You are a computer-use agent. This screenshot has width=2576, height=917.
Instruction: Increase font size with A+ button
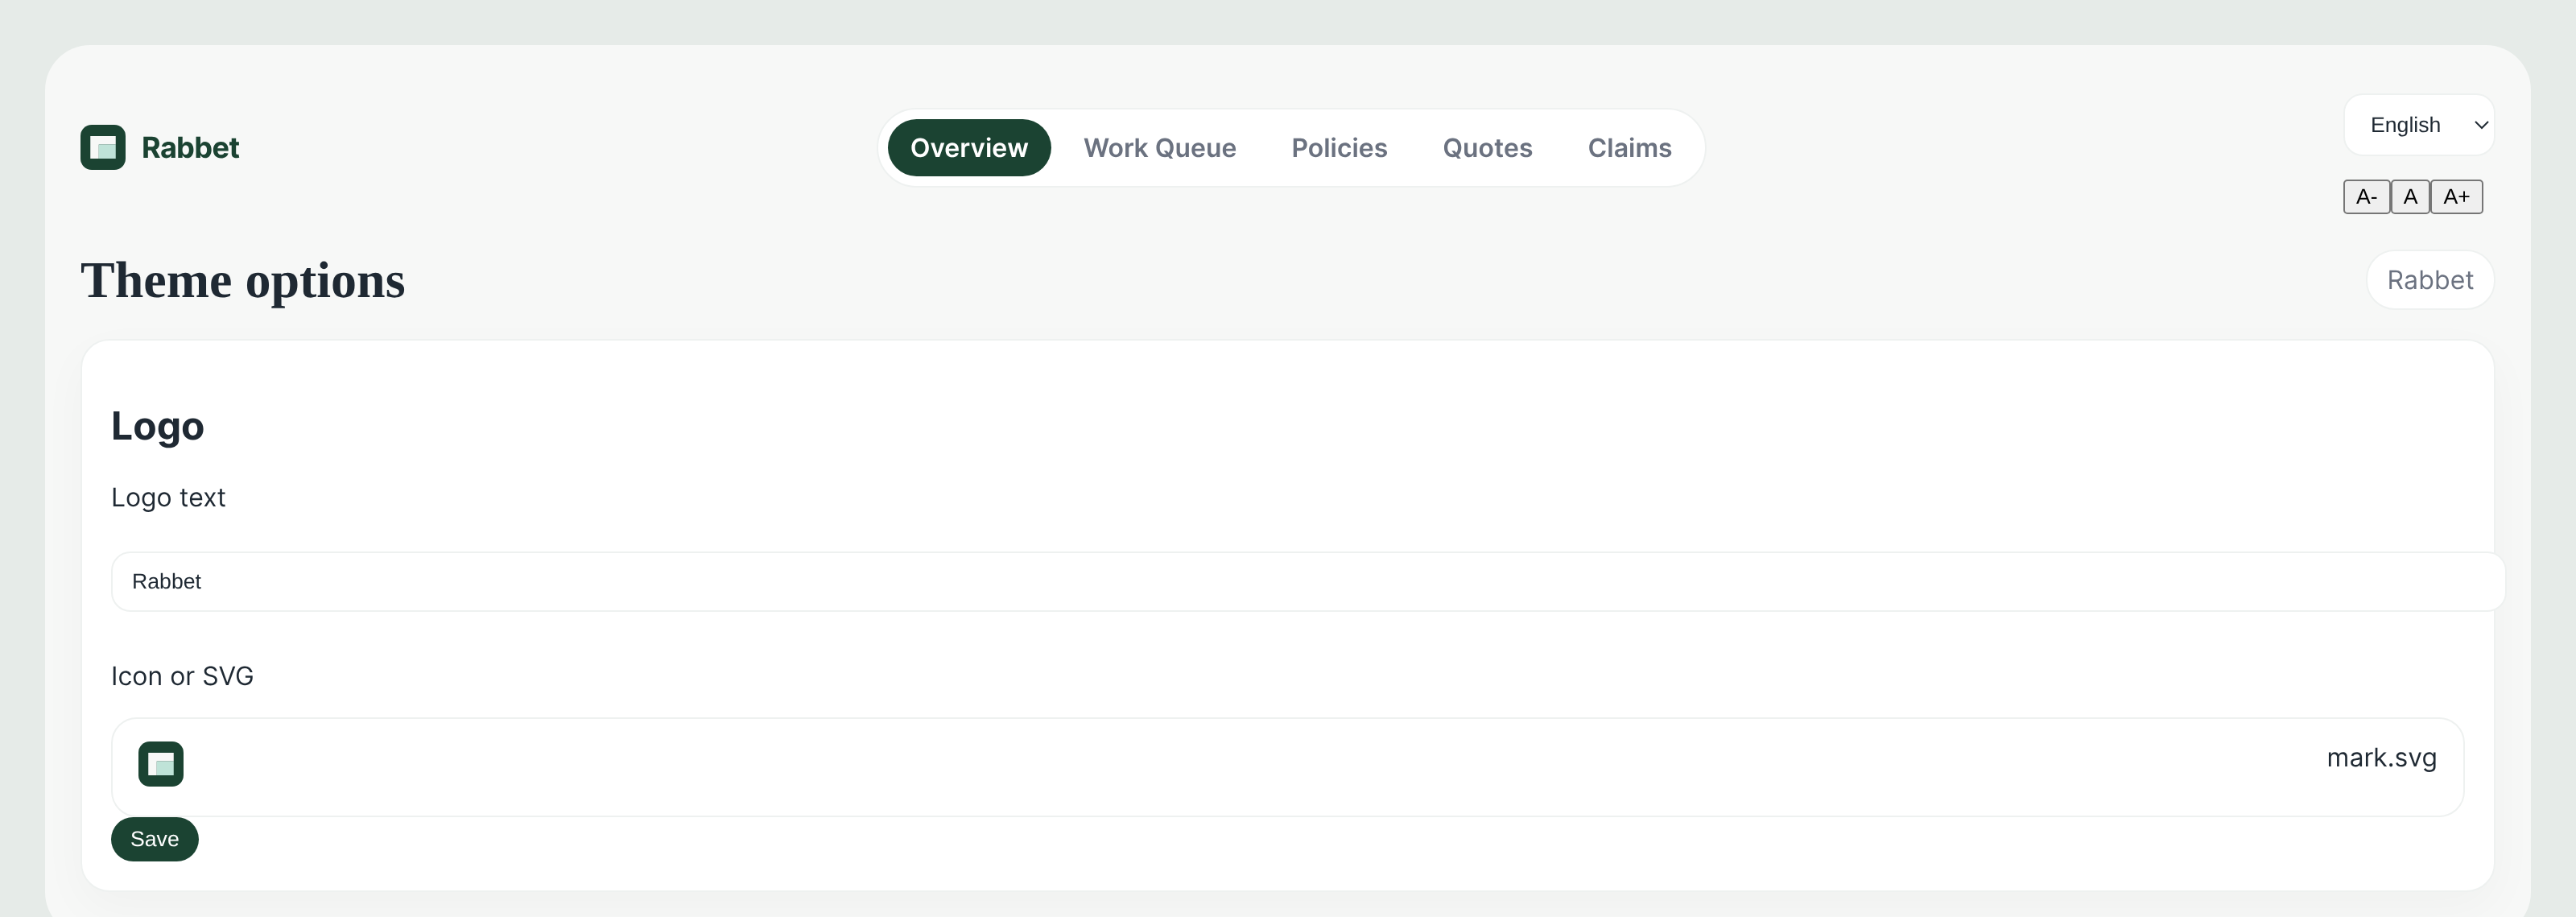pyautogui.click(x=2456, y=197)
